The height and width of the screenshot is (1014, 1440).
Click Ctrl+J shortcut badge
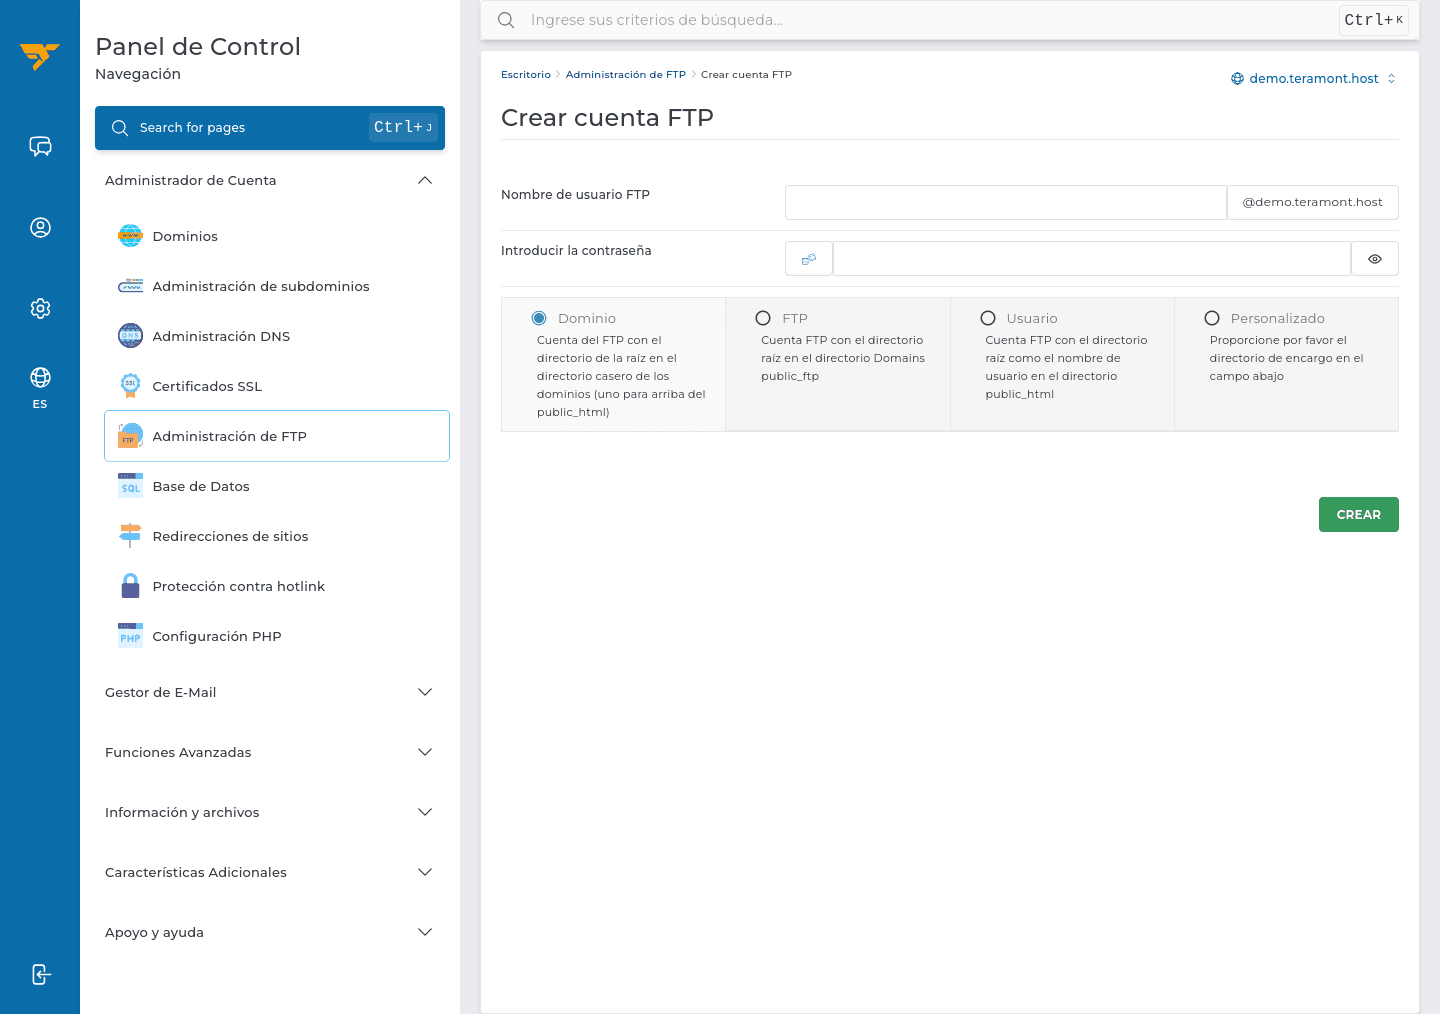(x=403, y=127)
